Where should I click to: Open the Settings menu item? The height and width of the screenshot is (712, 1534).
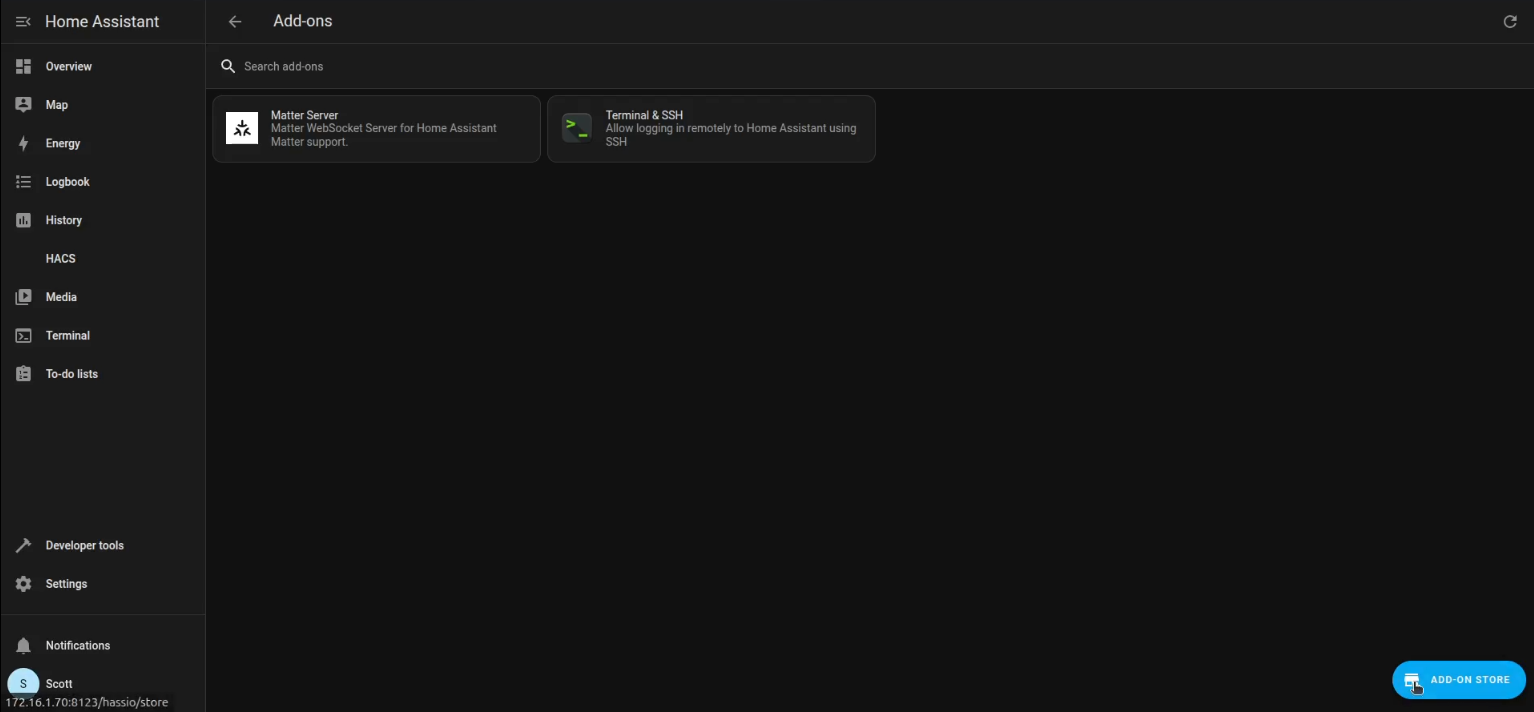[103, 583]
